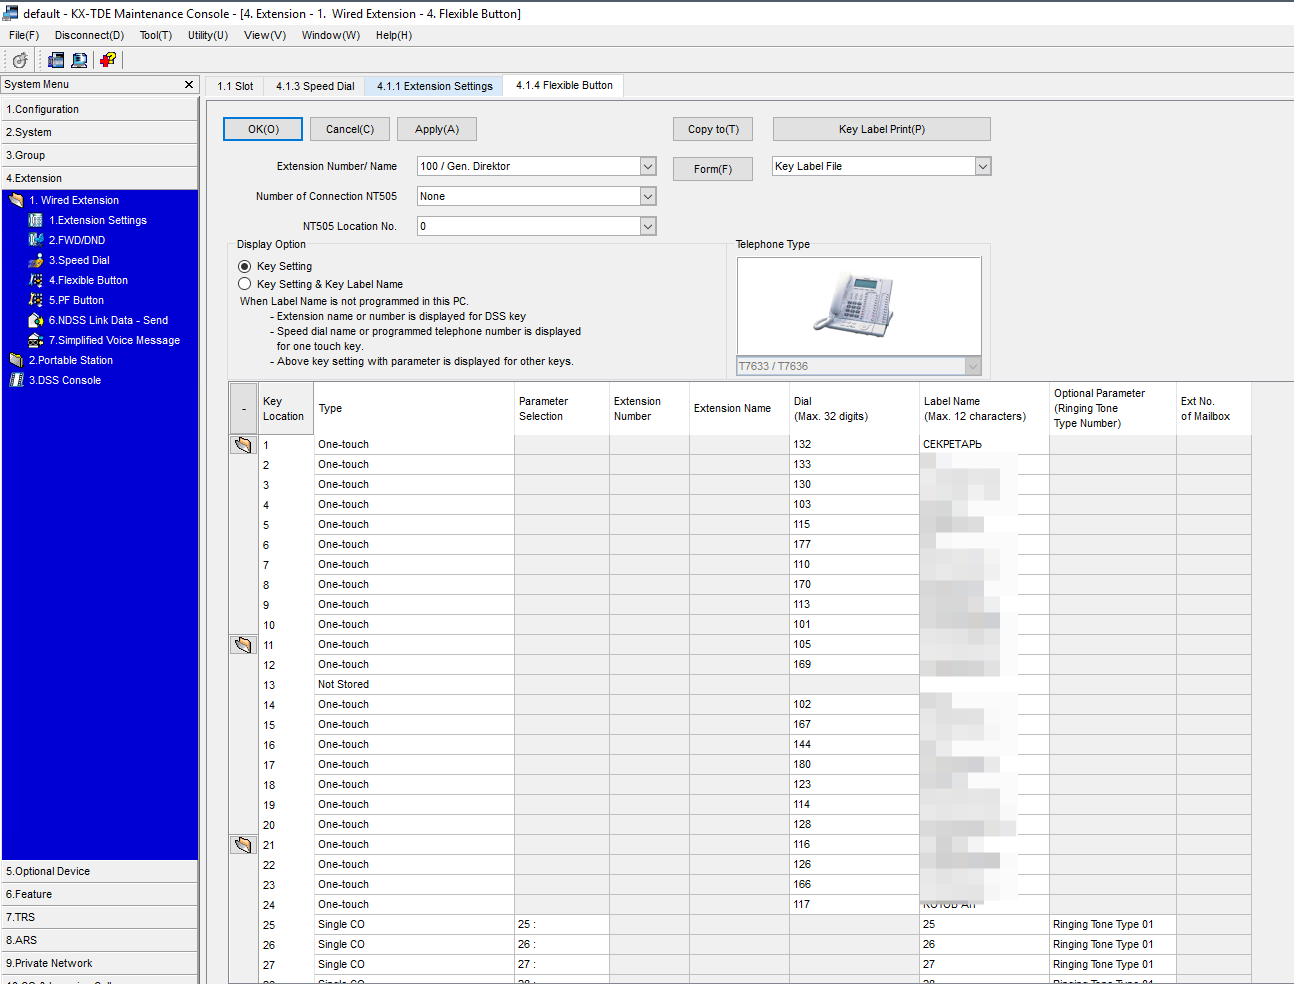Expand the 9.Private Network section
This screenshot has width=1294, height=984.
coord(99,963)
